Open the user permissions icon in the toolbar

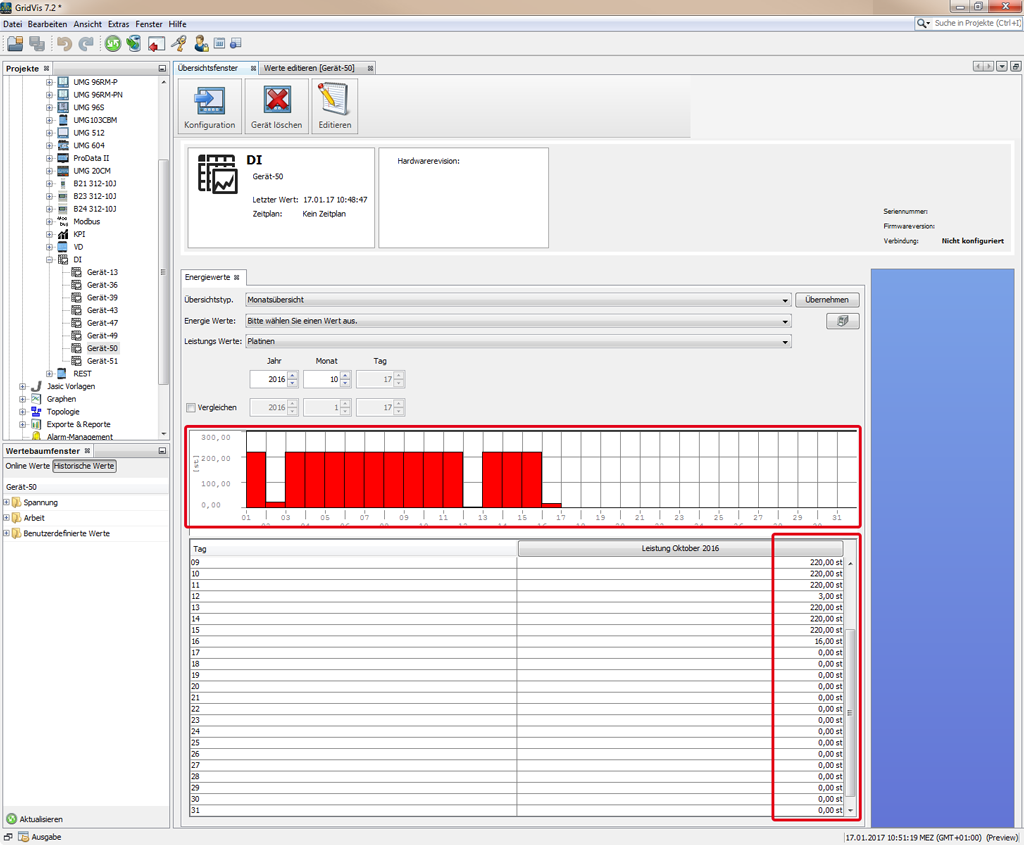click(x=200, y=43)
